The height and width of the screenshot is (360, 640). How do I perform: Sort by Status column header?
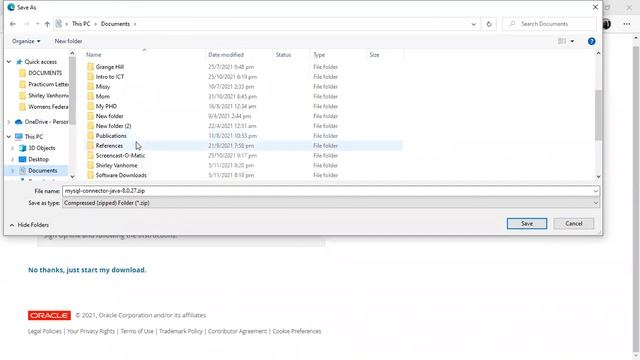coord(283,55)
